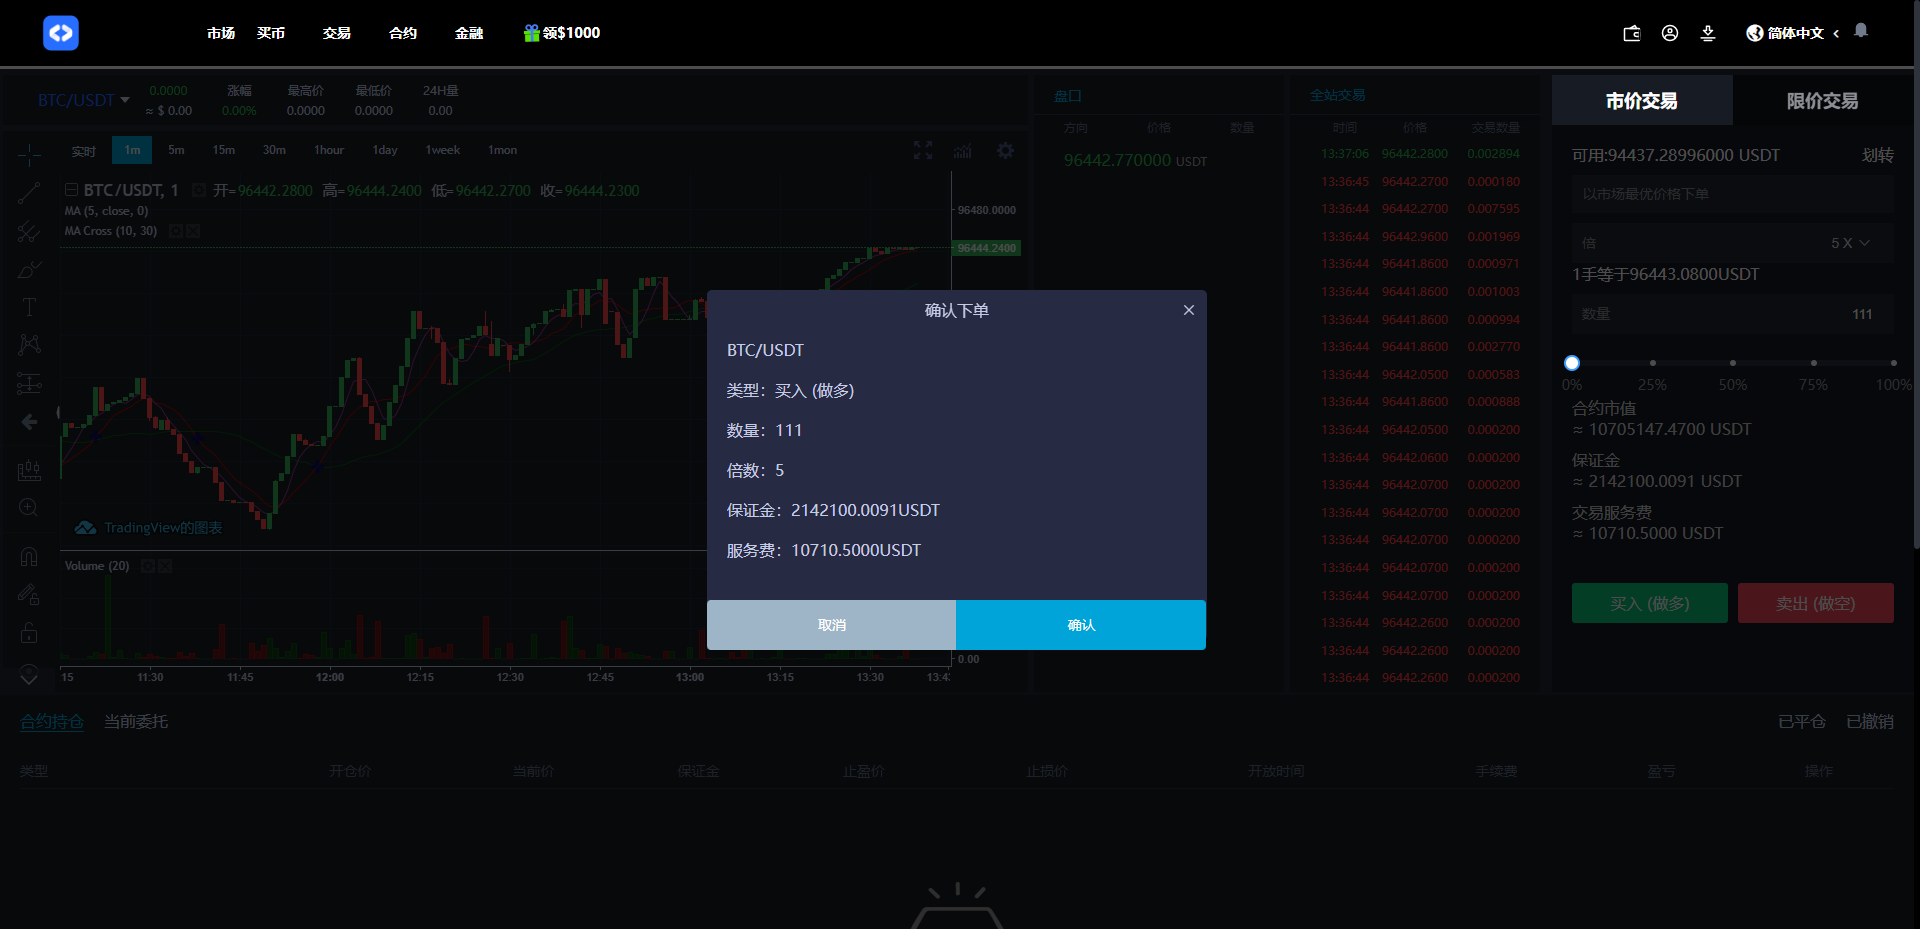
Task: Open the 简体中文 language selector
Action: pyautogui.click(x=1789, y=33)
